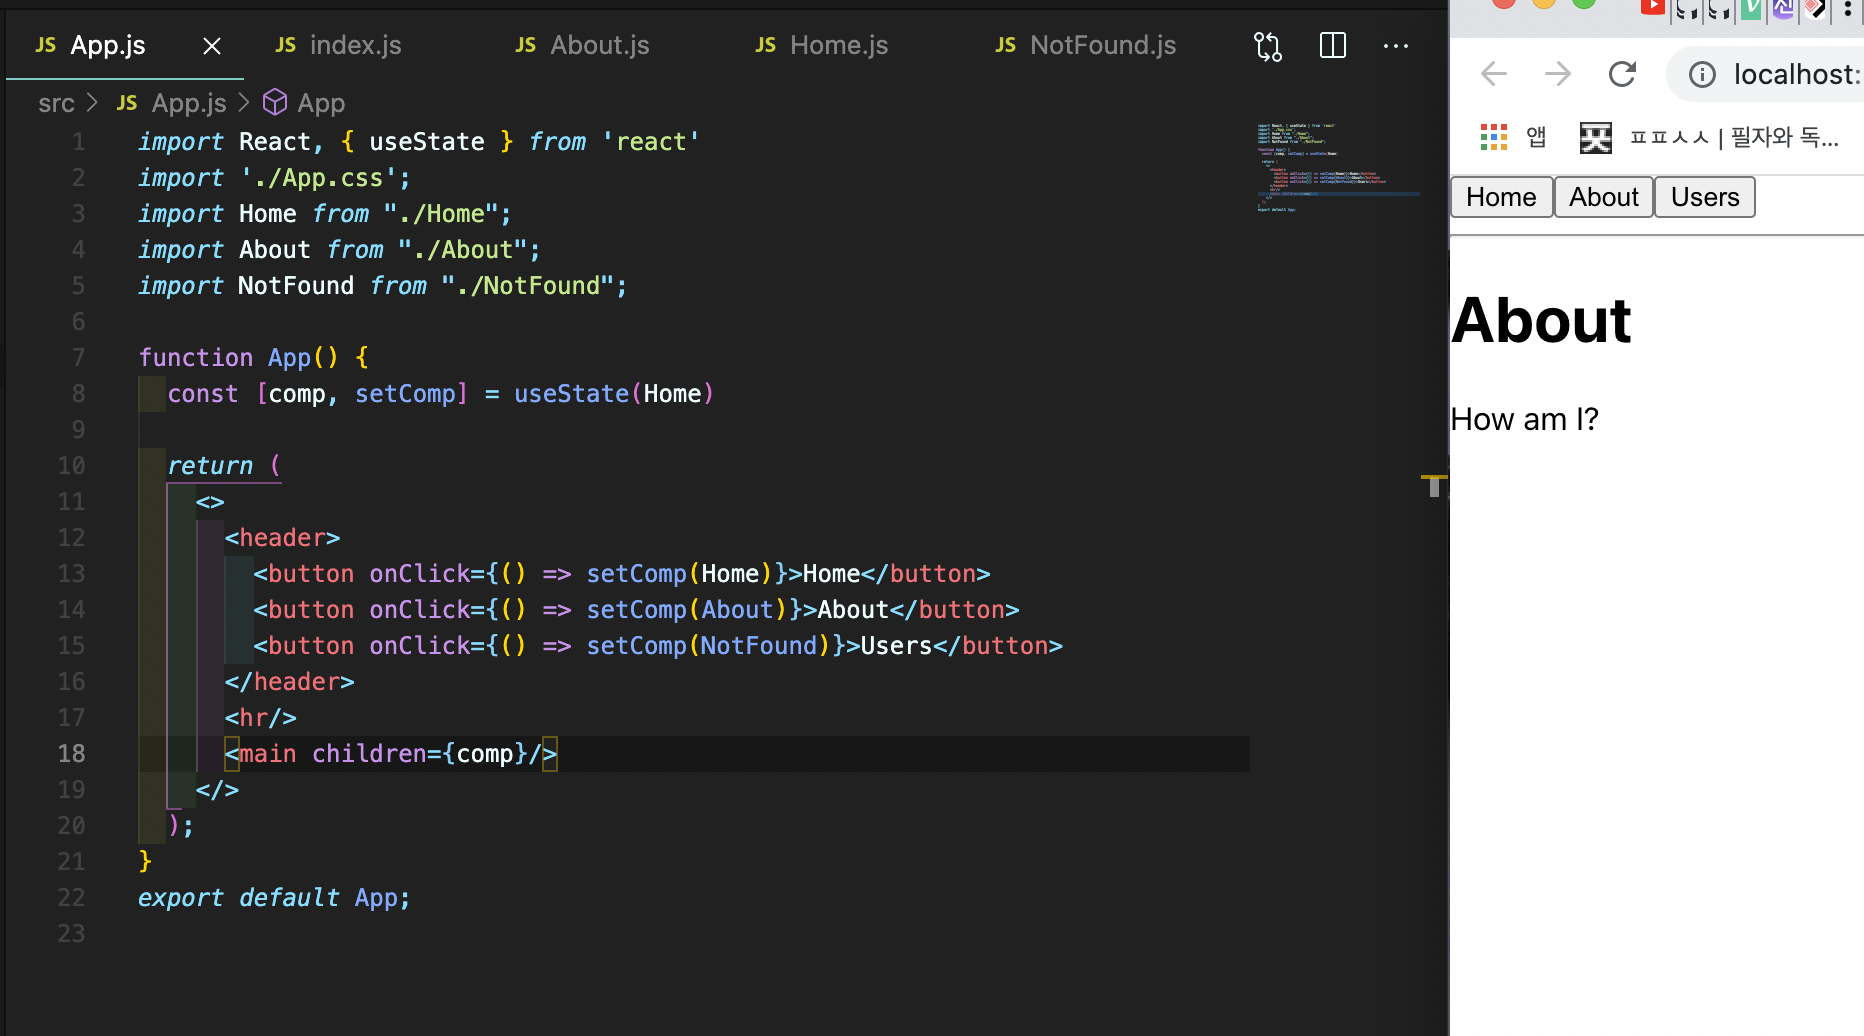The image size is (1864, 1036).
Task: Reload the page with the refresh icon
Action: click(1622, 73)
